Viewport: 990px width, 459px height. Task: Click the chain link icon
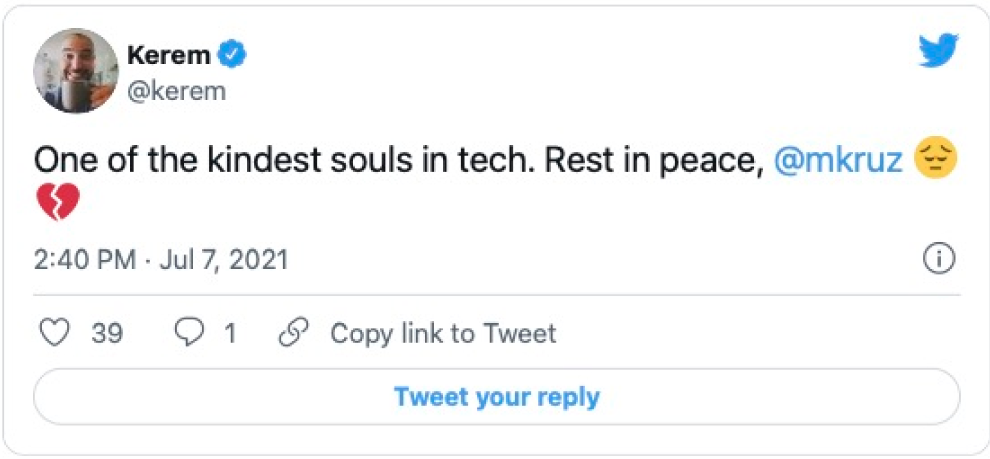tap(292, 333)
